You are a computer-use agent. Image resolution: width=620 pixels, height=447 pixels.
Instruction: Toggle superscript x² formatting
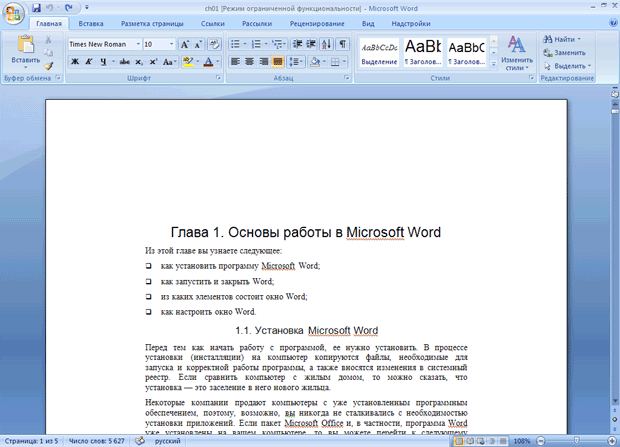click(x=153, y=62)
